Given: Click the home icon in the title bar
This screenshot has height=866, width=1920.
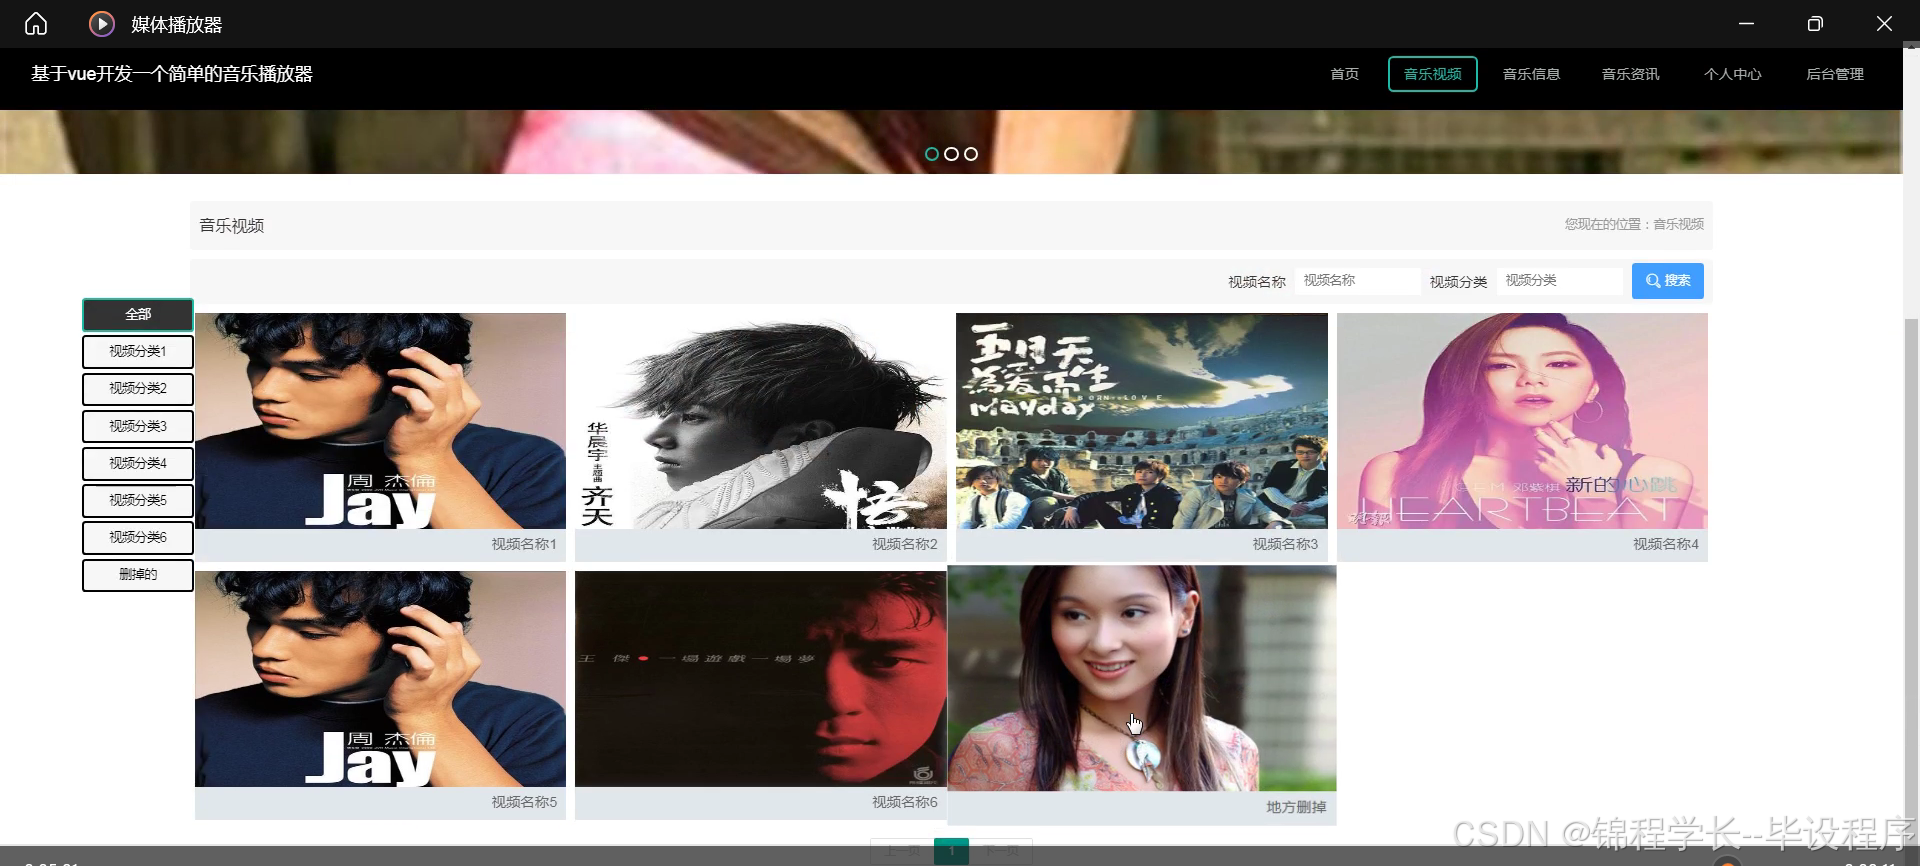Looking at the screenshot, I should [x=36, y=24].
